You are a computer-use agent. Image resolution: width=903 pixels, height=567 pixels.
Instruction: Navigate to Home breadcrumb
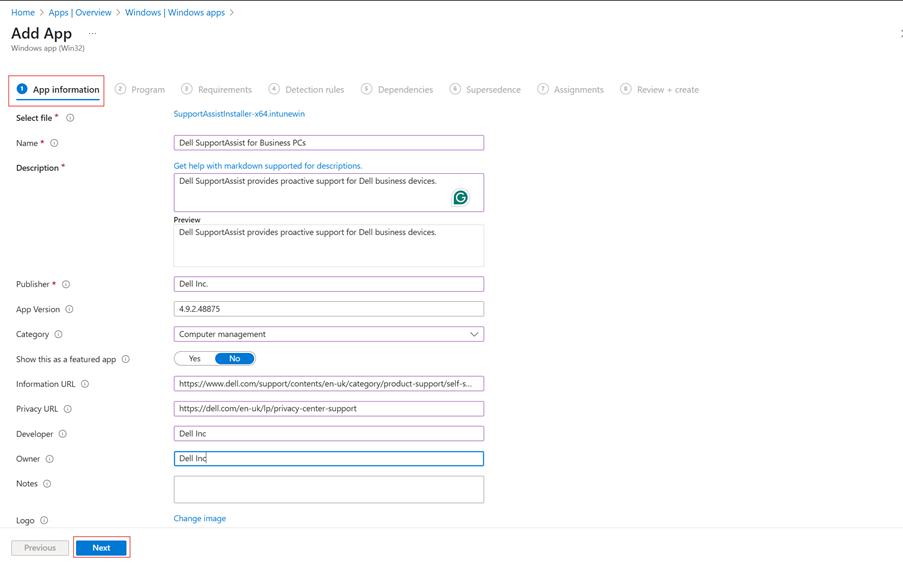click(x=23, y=13)
